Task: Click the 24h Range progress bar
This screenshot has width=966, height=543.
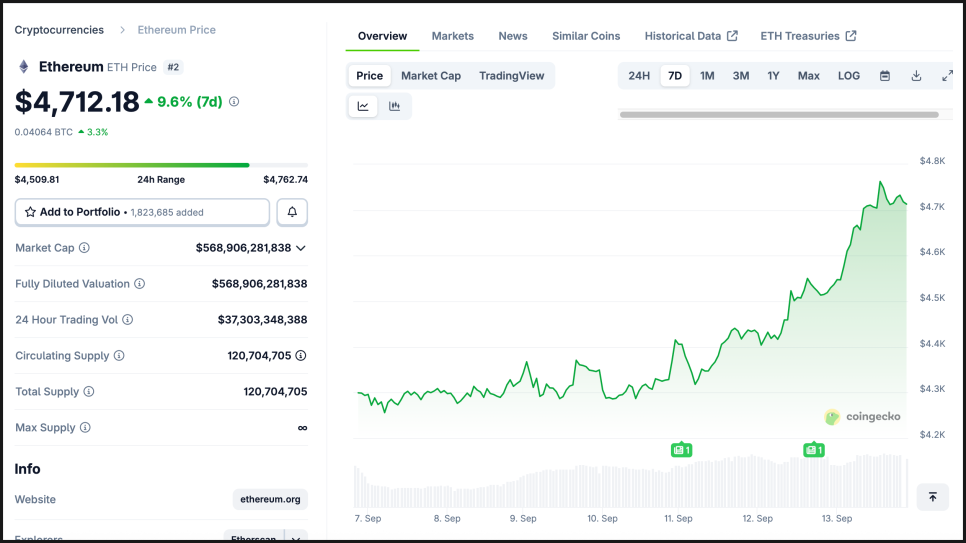Action: 161,165
